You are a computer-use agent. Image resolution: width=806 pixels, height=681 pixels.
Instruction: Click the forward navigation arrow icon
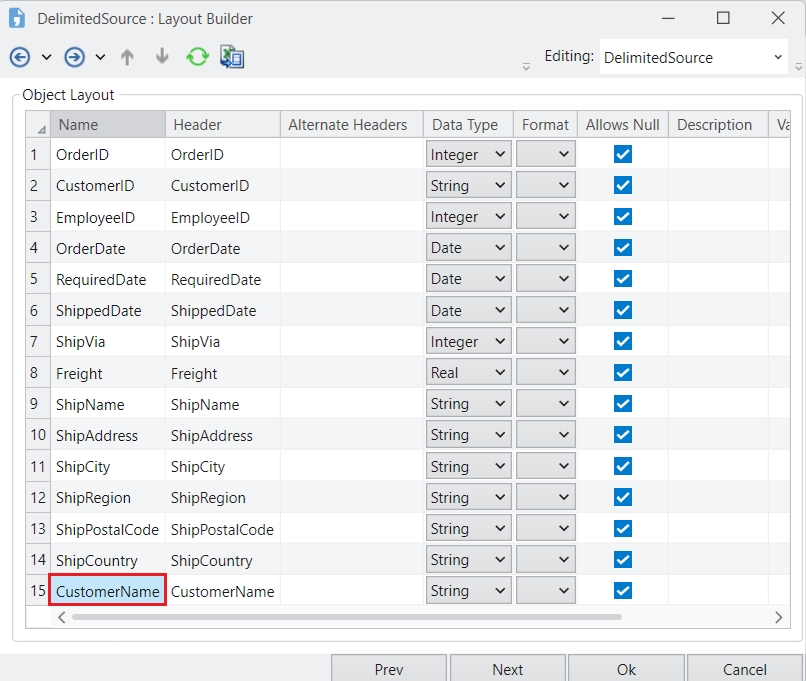tap(74, 57)
